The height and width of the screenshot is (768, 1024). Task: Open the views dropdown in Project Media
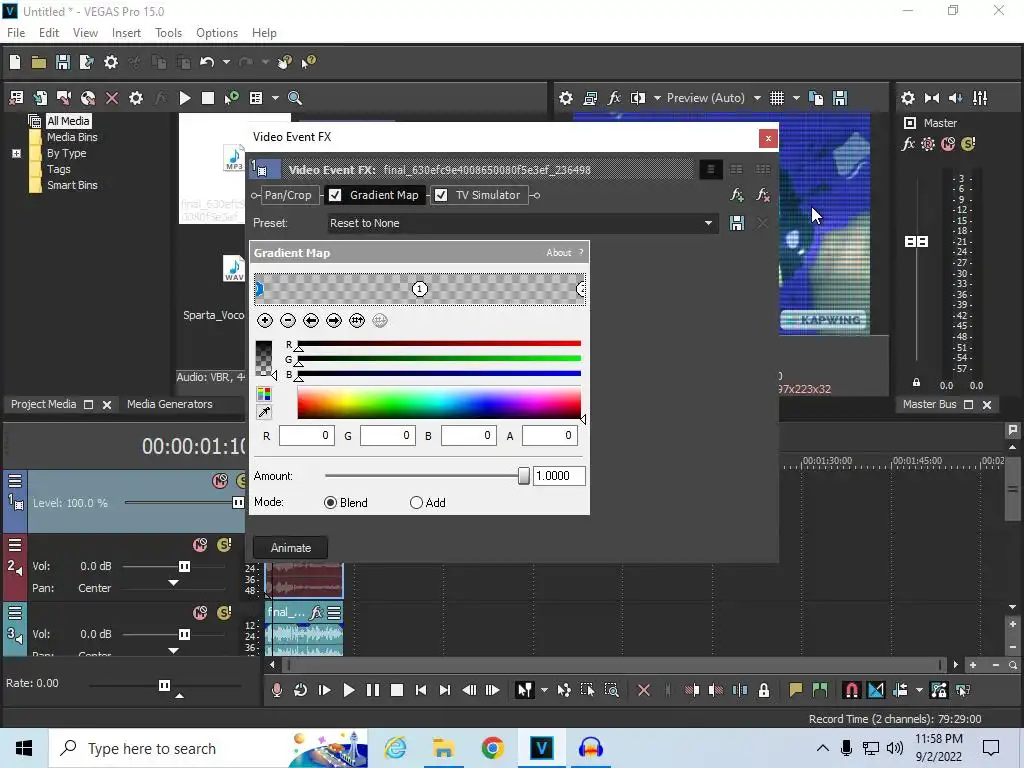click(x=275, y=98)
